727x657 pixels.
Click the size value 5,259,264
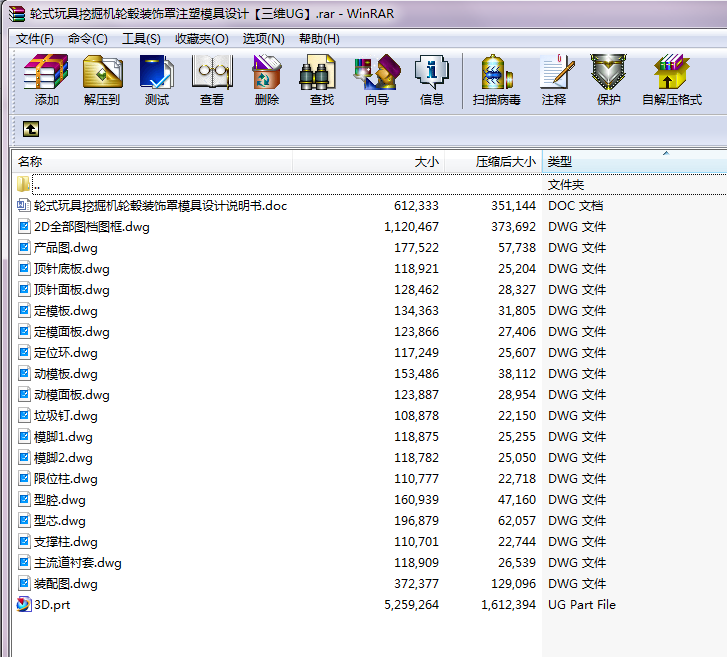(x=411, y=604)
